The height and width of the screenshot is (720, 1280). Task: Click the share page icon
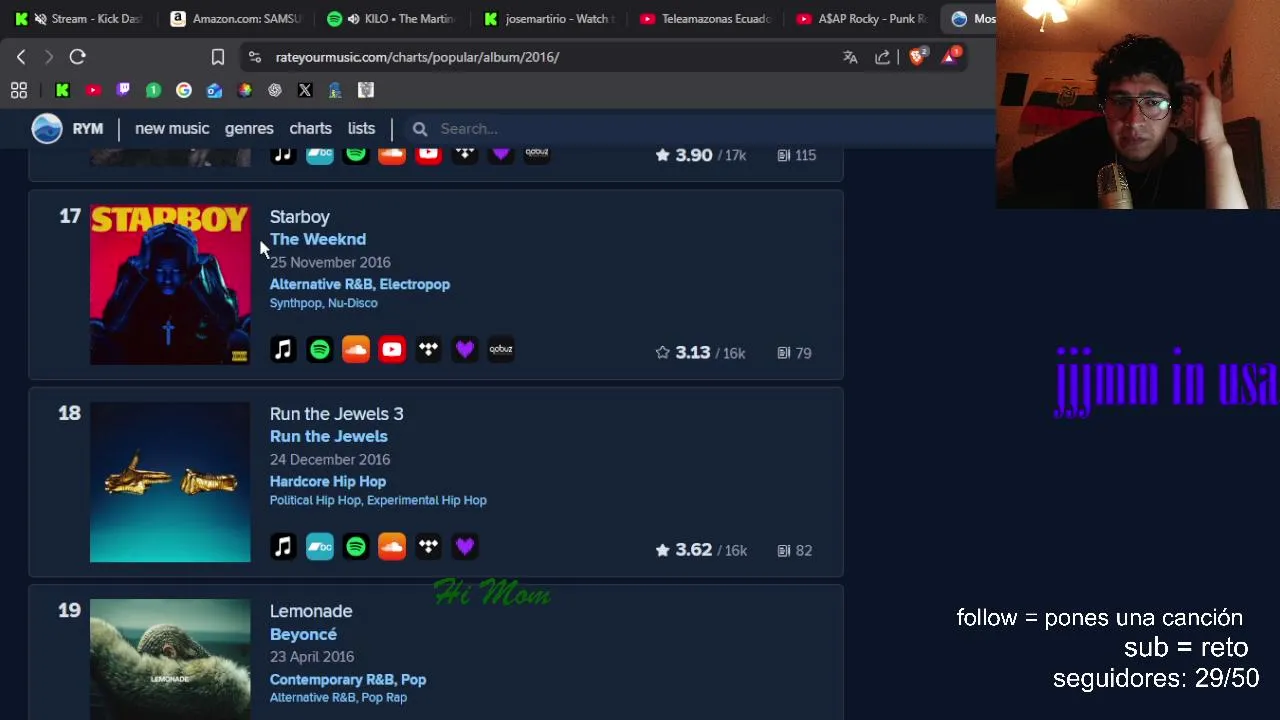(x=882, y=57)
